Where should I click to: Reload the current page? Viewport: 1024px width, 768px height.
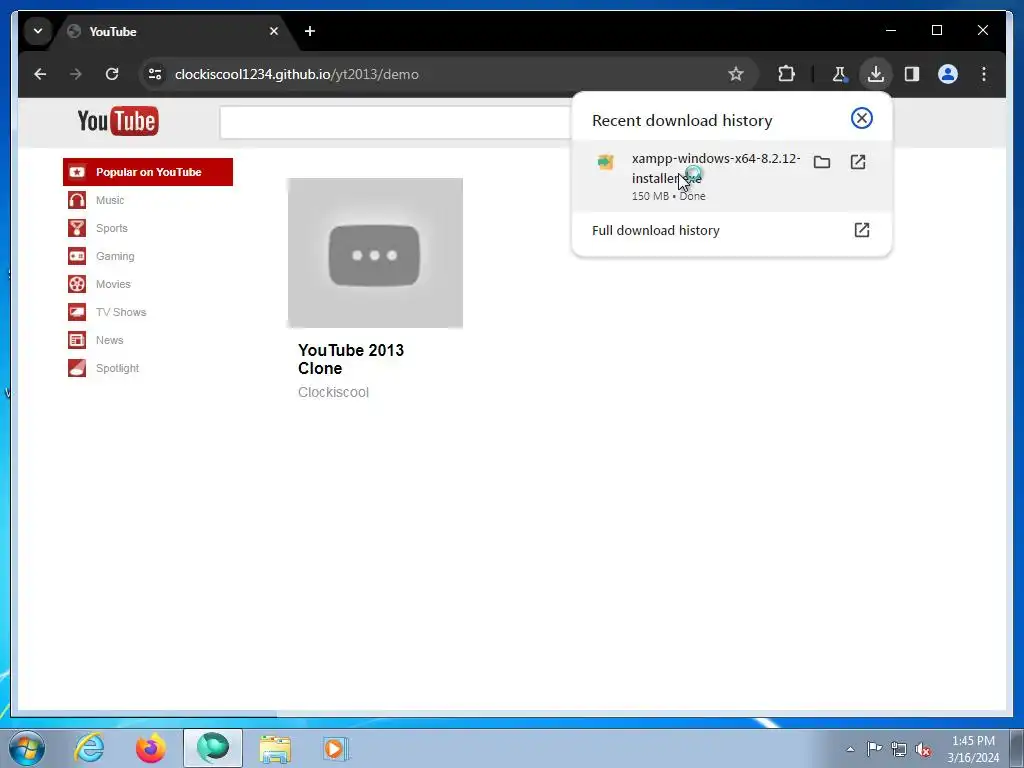(112, 74)
